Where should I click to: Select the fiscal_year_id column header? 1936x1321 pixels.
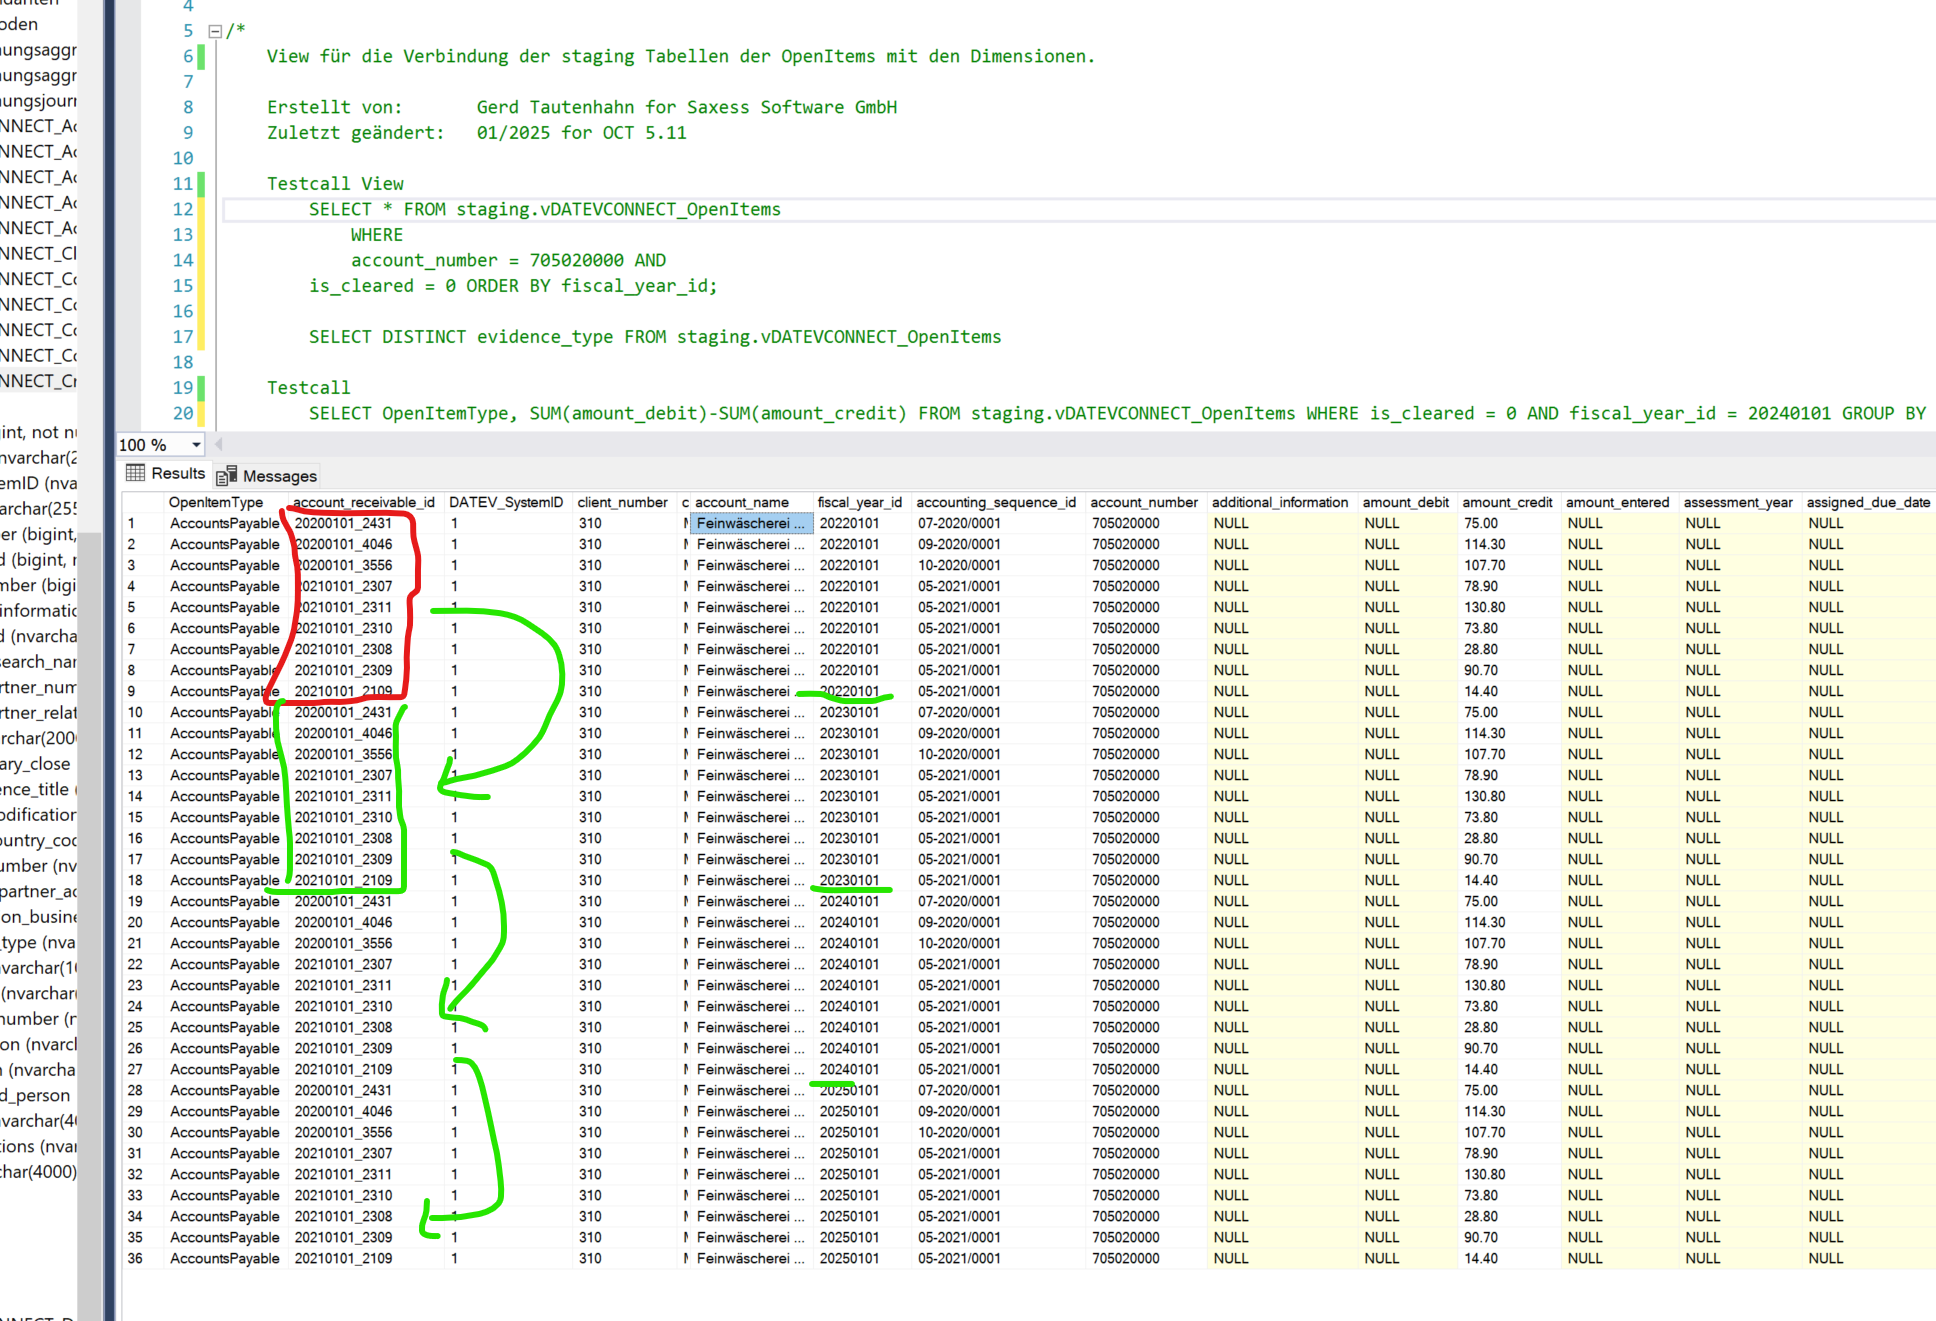859,502
